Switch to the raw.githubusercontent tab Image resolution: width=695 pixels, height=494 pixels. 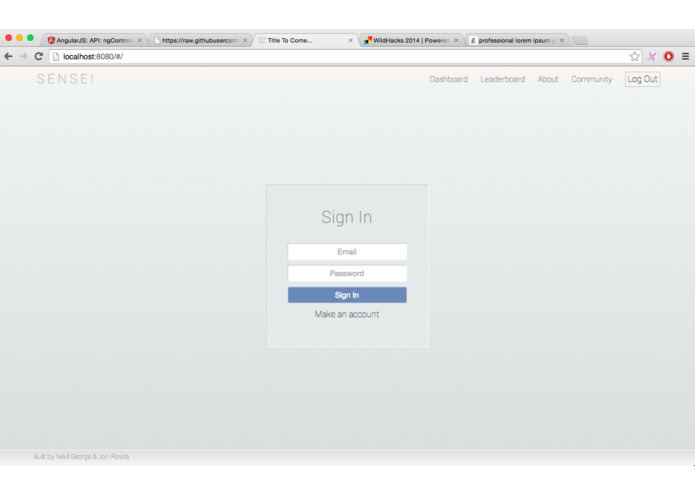coord(199,40)
